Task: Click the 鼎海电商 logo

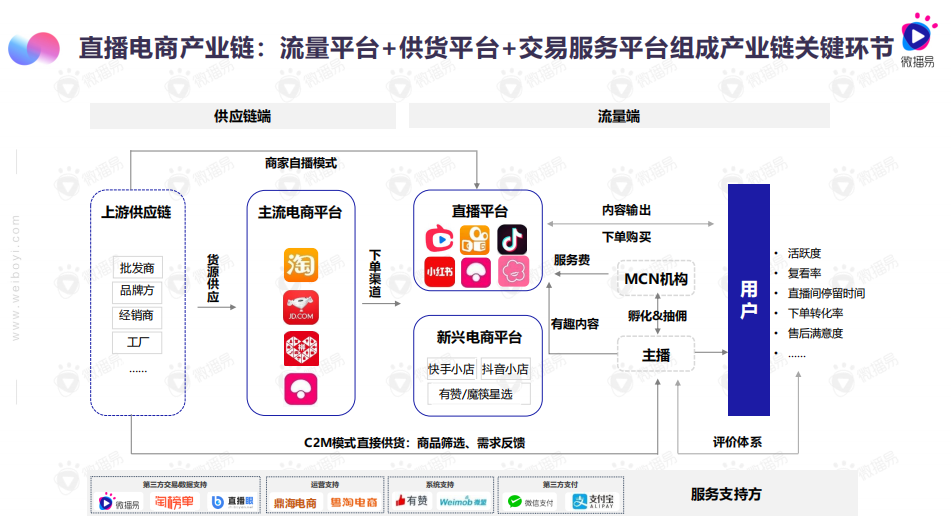Action: [x=295, y=503]
